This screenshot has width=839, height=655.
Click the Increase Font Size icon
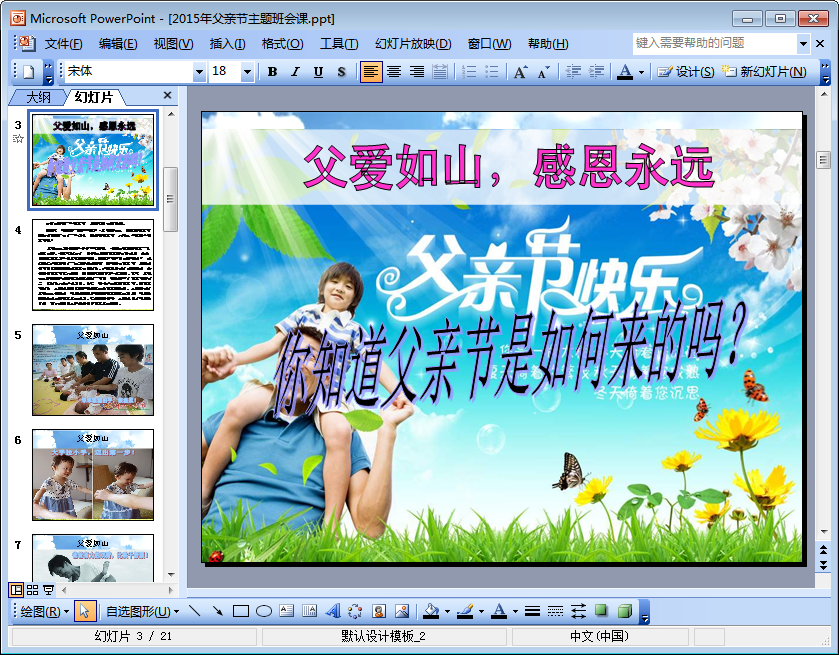520,72
